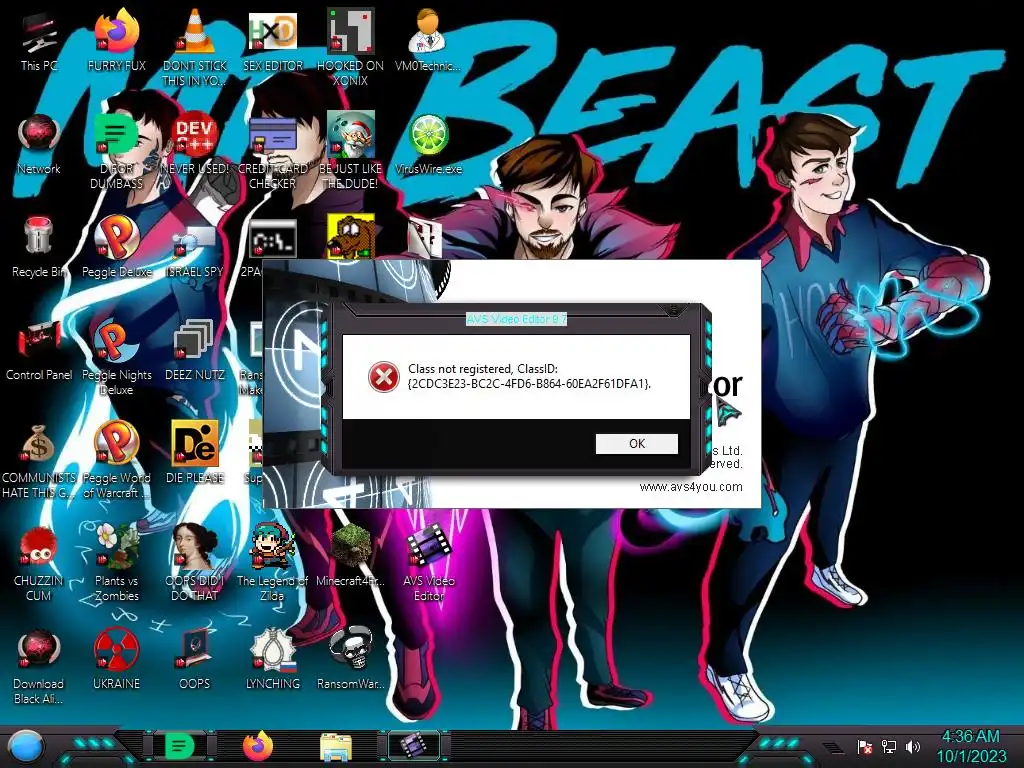Select the command prompt desktop shortcut
Image resolution: width=1024 pixels, height=768 pixels.
[x=273, y=238]
